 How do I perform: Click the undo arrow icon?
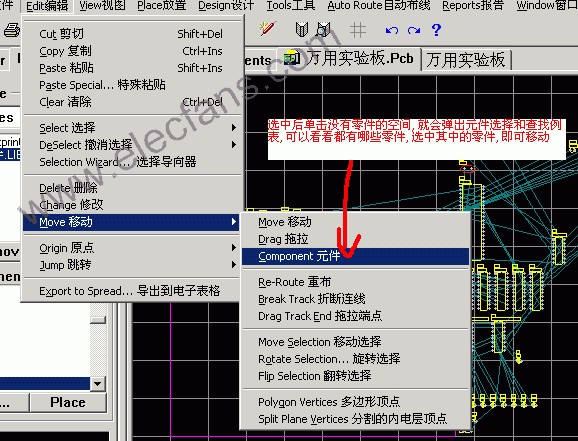coord(391,30)
